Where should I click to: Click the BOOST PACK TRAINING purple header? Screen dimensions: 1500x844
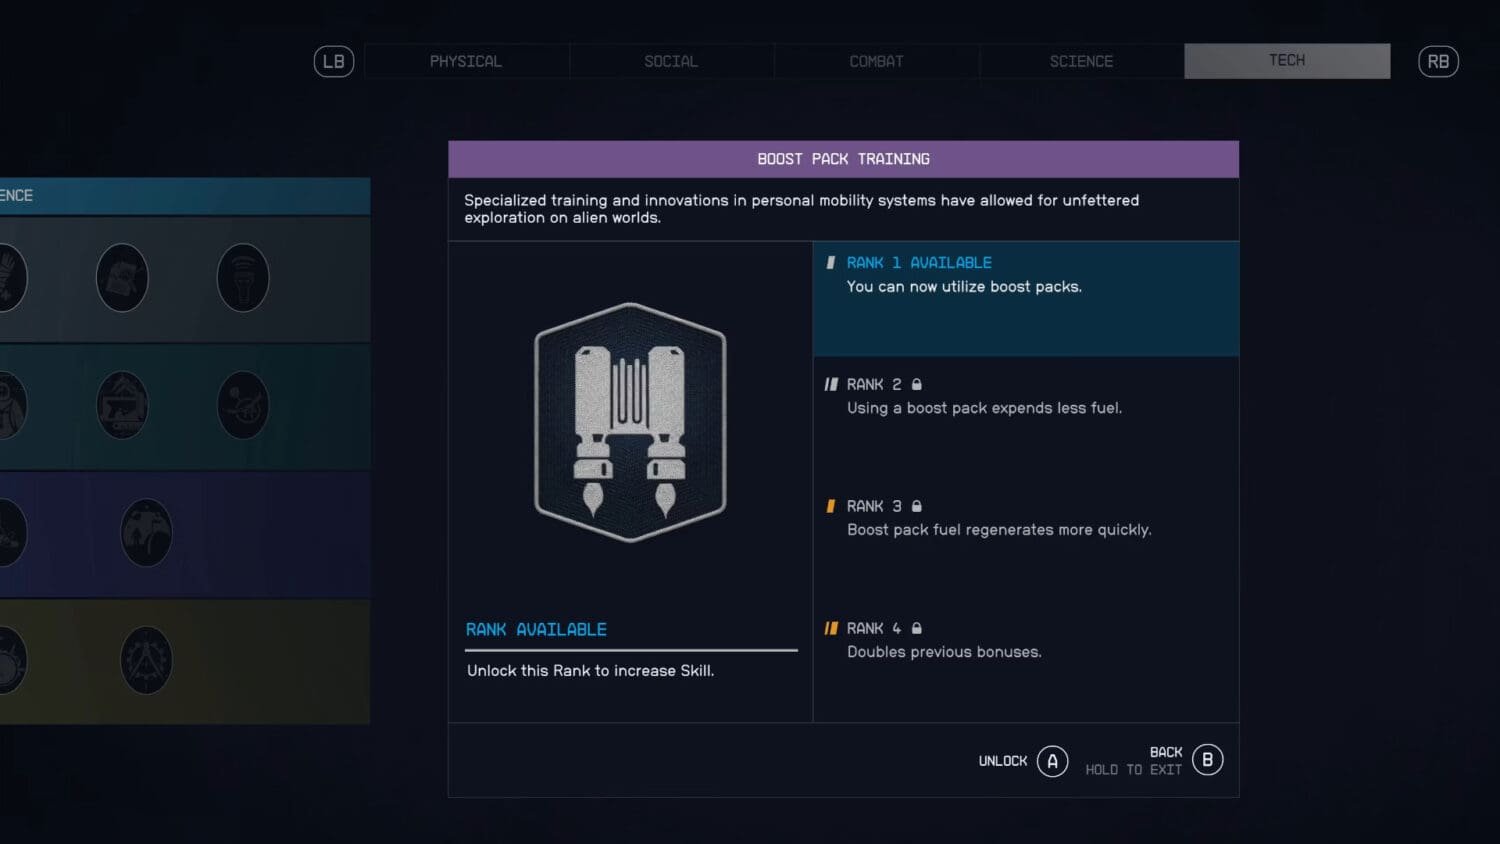point(843,159)
